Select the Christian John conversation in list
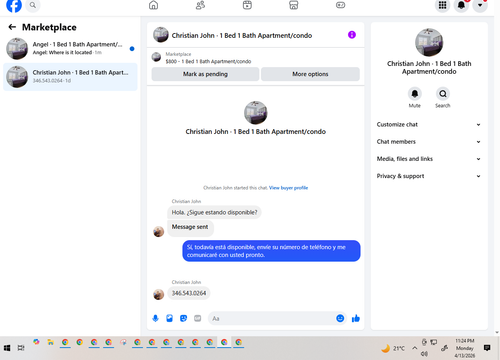 (x=70, y=77)
